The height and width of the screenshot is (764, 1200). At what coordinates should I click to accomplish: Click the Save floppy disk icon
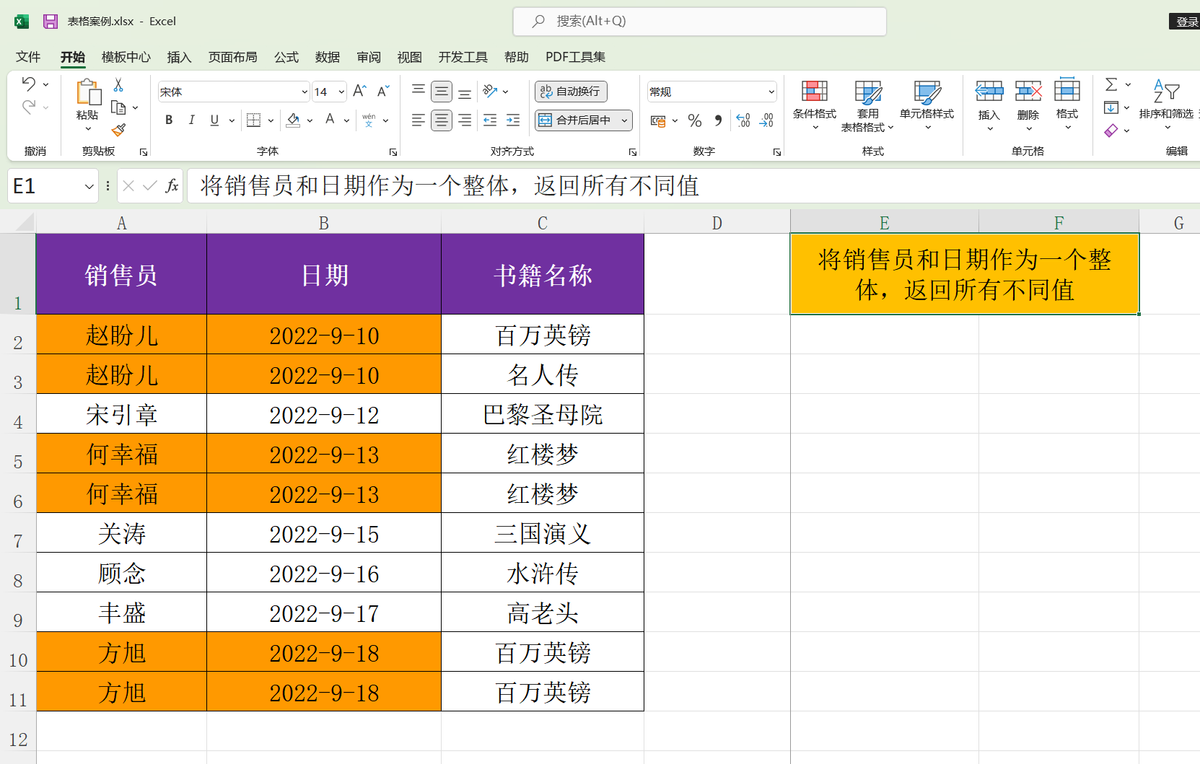50,21
